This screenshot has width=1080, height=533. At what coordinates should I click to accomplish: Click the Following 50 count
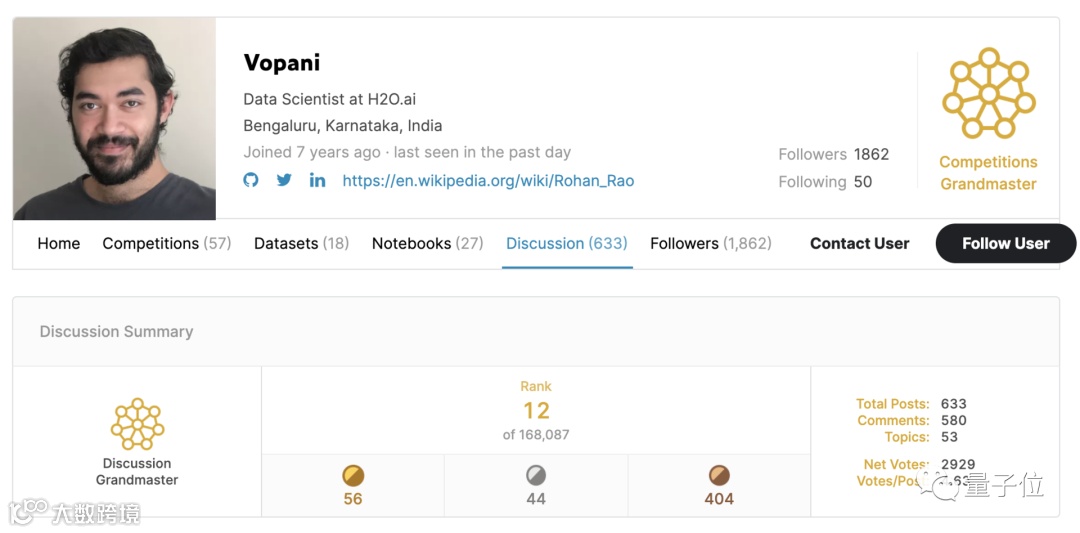click(x=825, y=182)
